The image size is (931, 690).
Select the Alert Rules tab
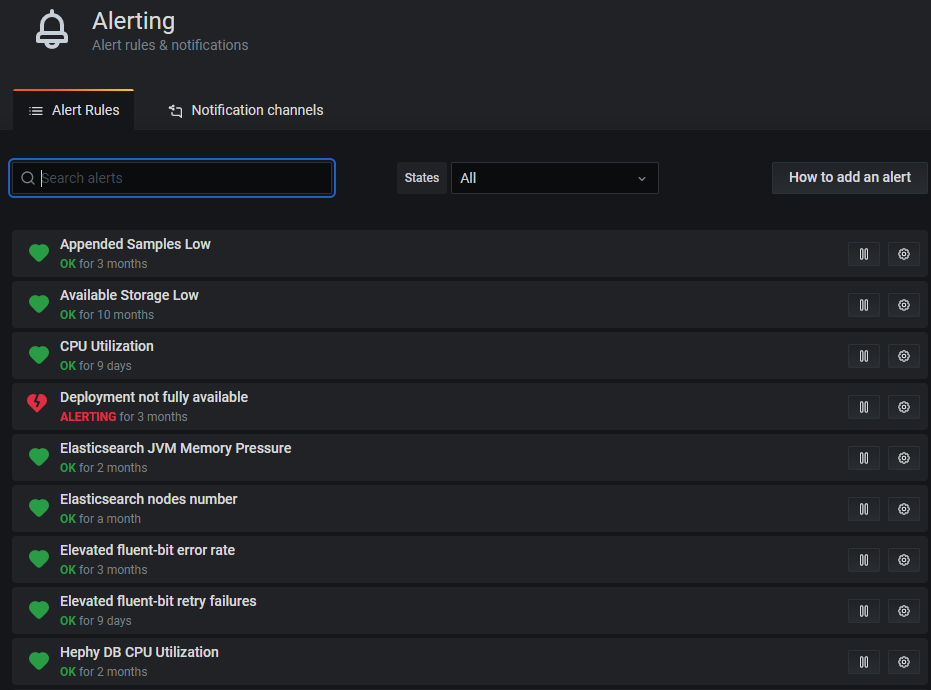click(x=74, y=110)
